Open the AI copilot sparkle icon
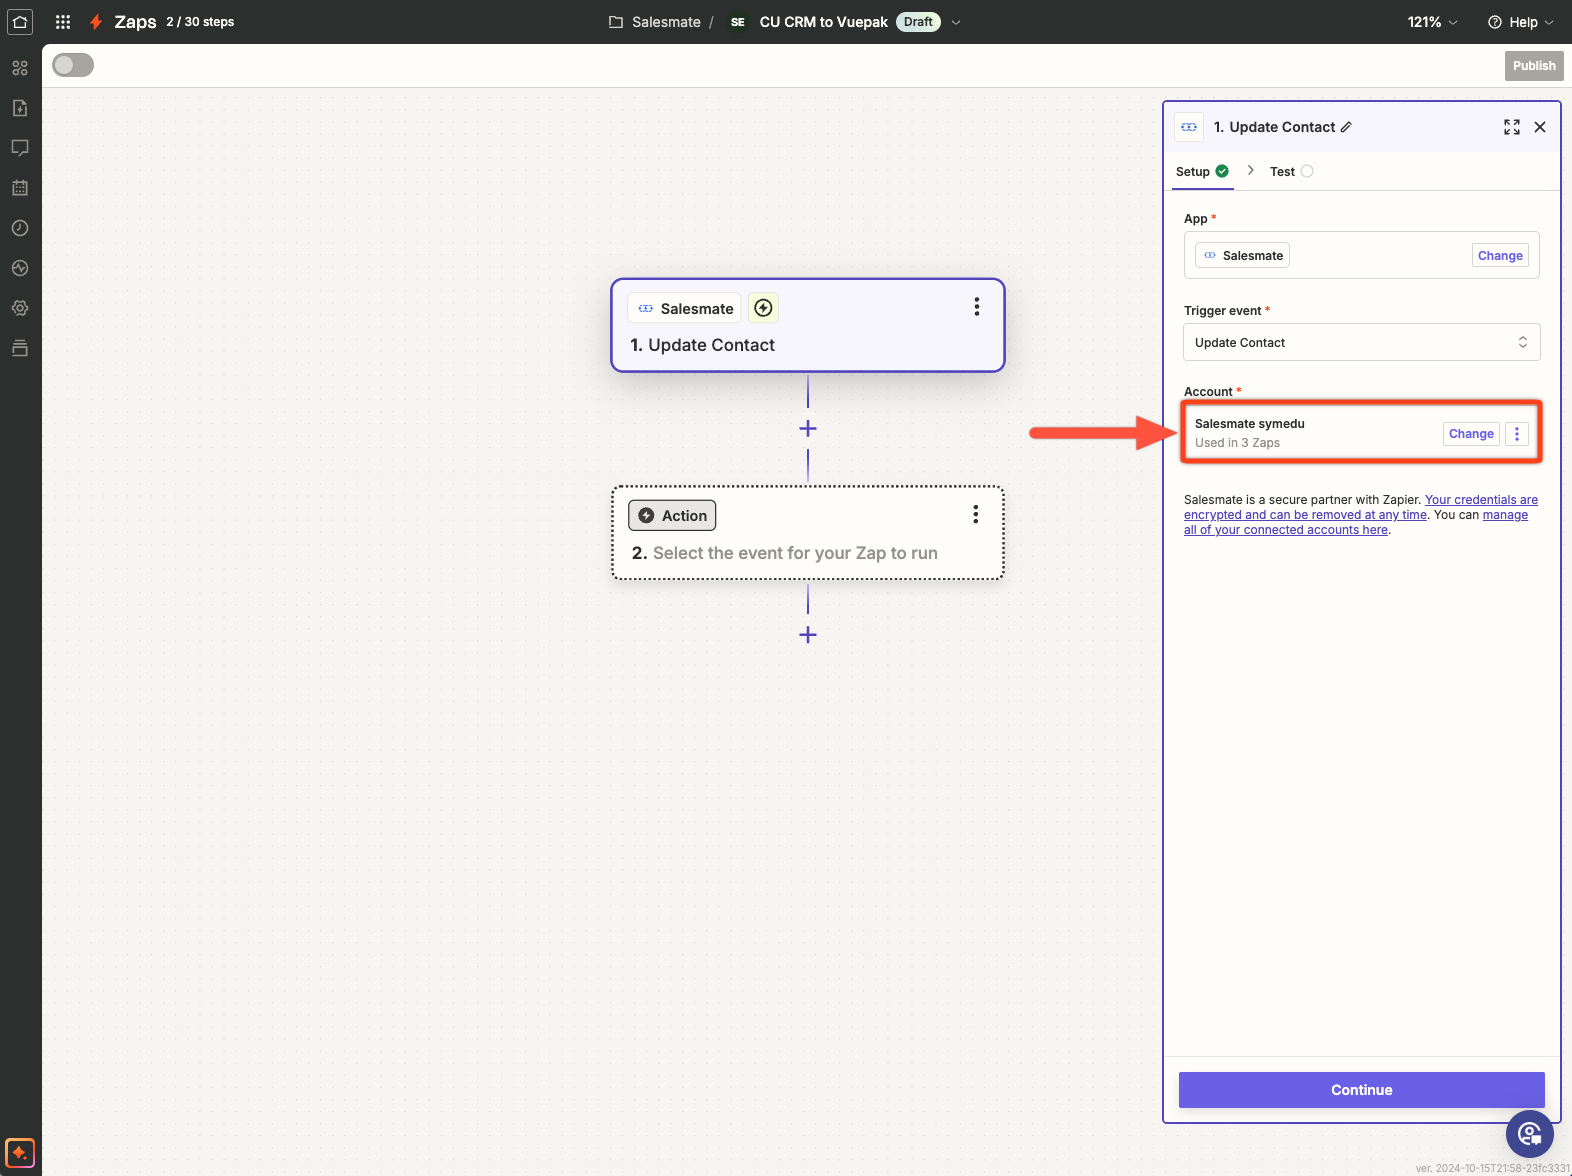This screenshot has height=1176, width=1572. click(20, 1152)
